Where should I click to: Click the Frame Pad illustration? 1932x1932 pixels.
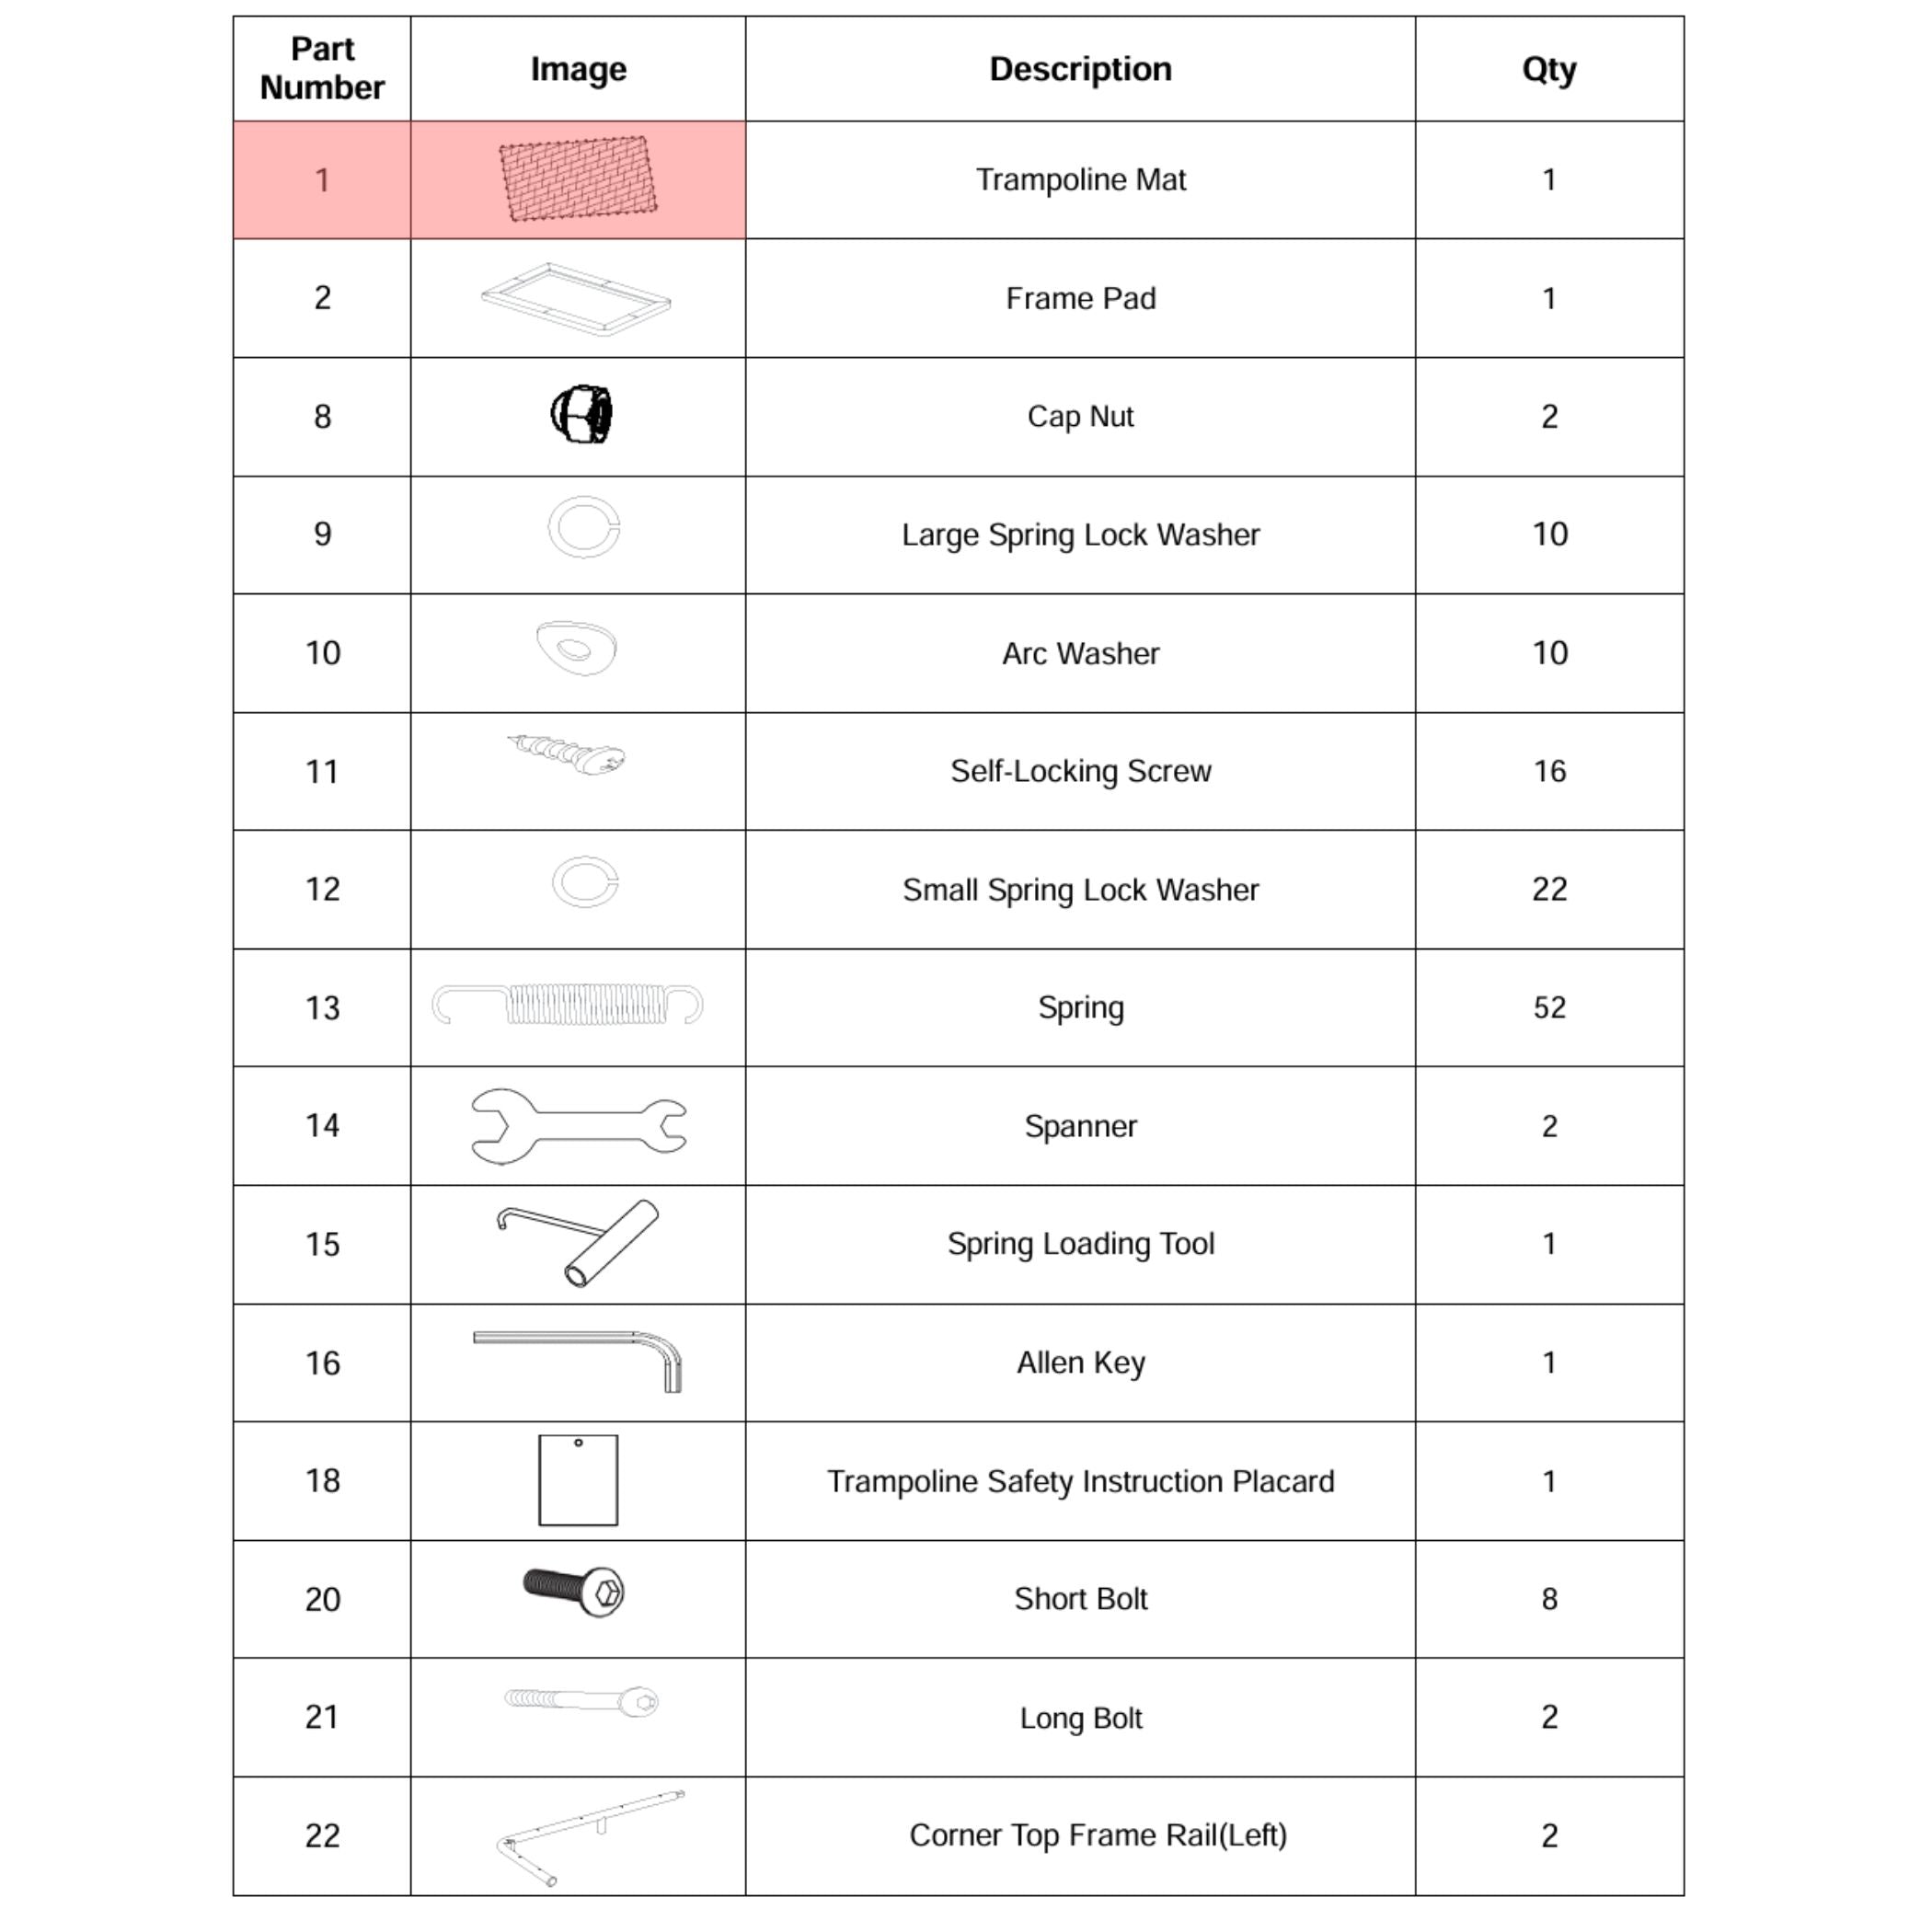[576, 298]
